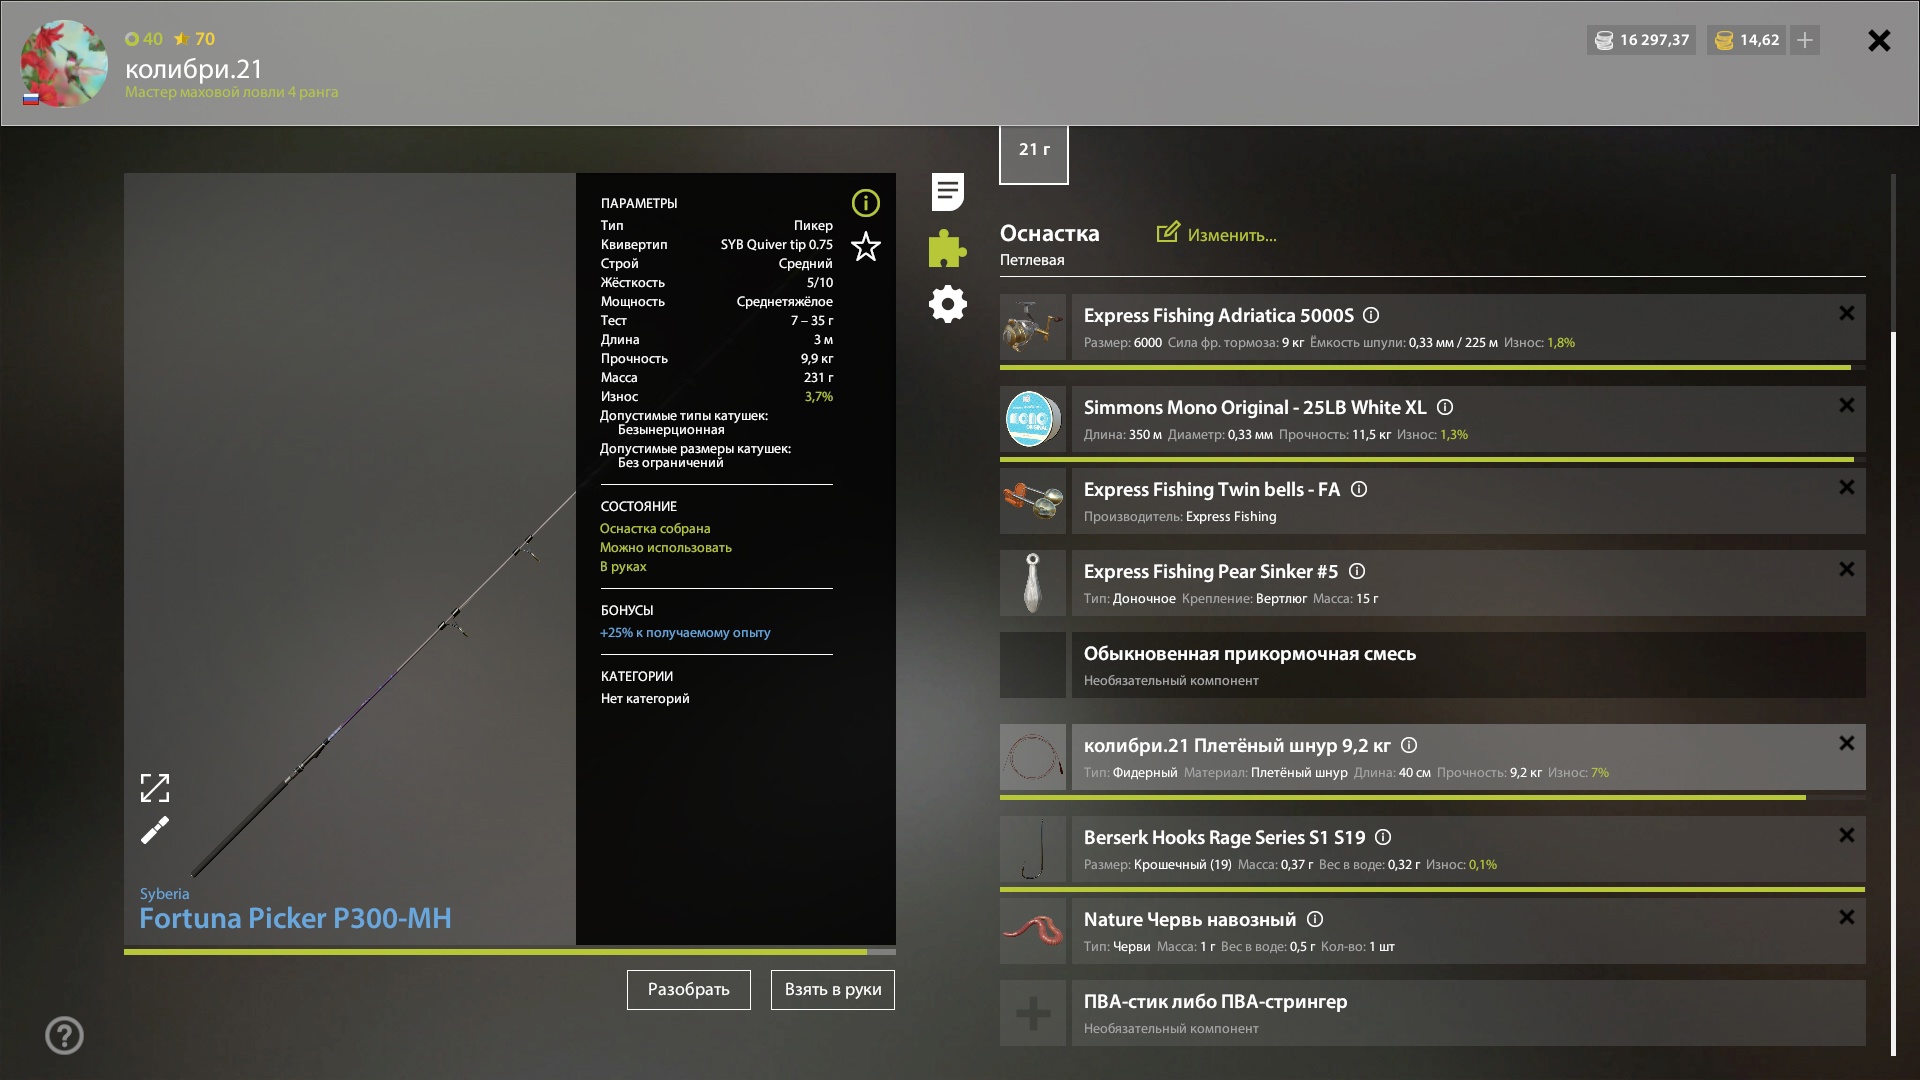Click the silver coin balance 16 297,37
1920x1080 pixels.
click(1641, 40)
